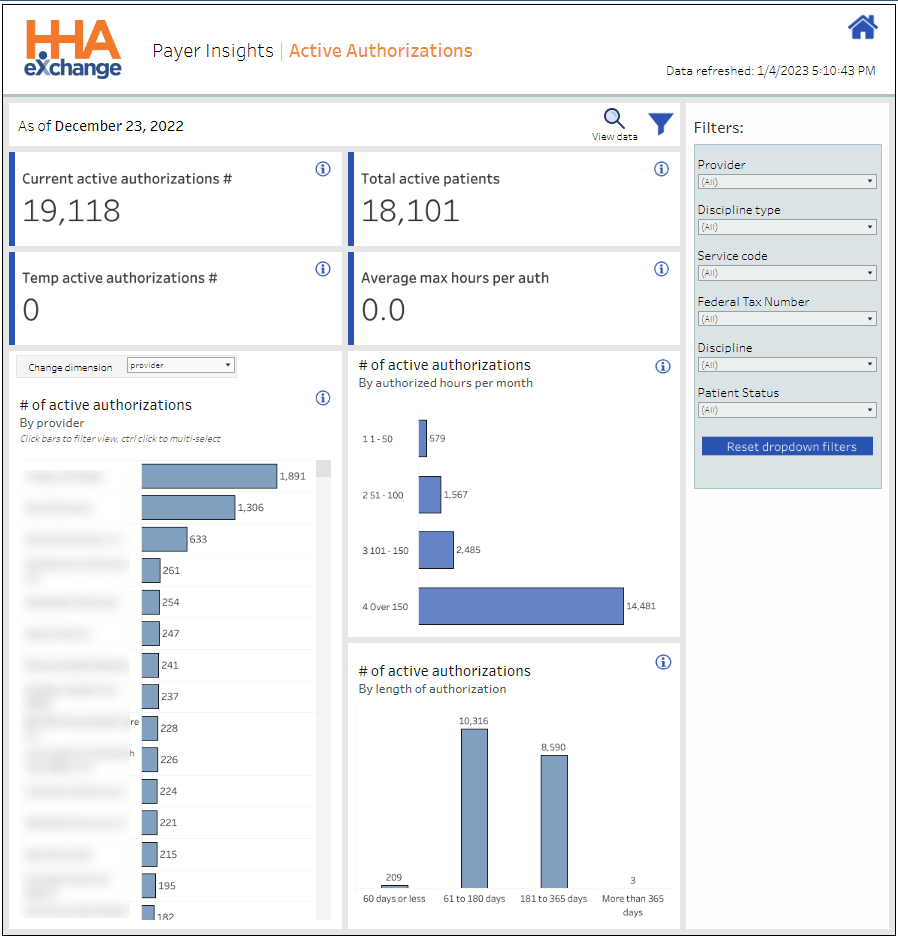Open the Provider filter dropdown
Screen dimensions: 898x937
tap(787, 182)
